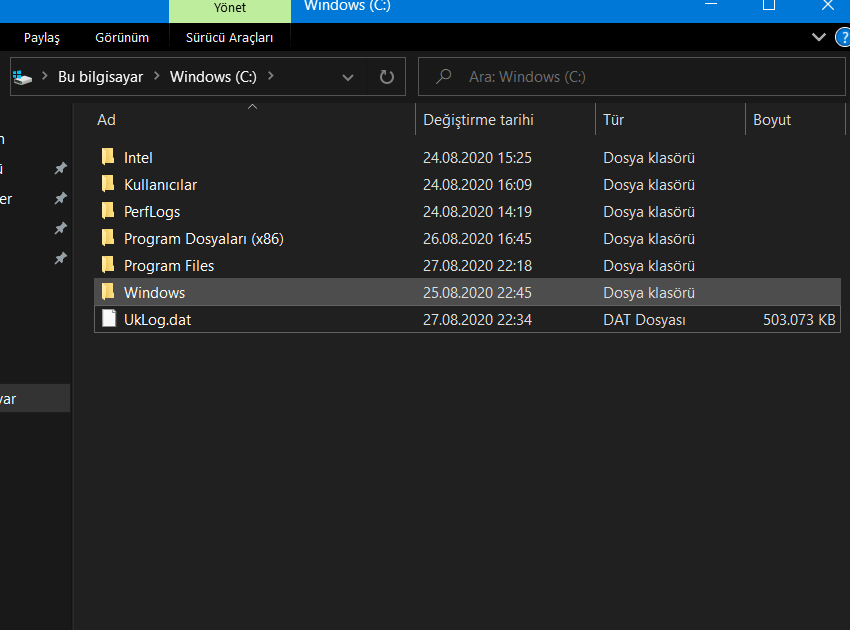Image resolution: width=850 pixels, height=630 pixels.
Task: Expand chevron after Windows (C:) breadcrumb
Action: (x=271, y=76)
